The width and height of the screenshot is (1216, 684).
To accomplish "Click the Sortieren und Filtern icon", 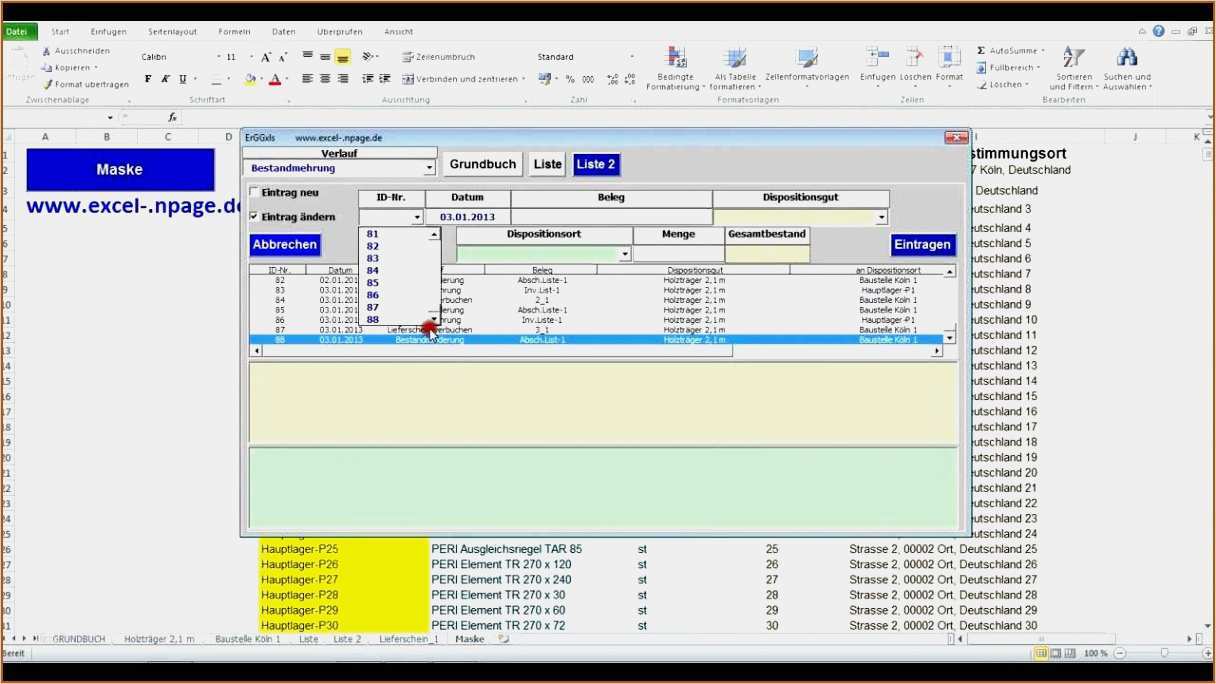I will [x=1073, y=60].
